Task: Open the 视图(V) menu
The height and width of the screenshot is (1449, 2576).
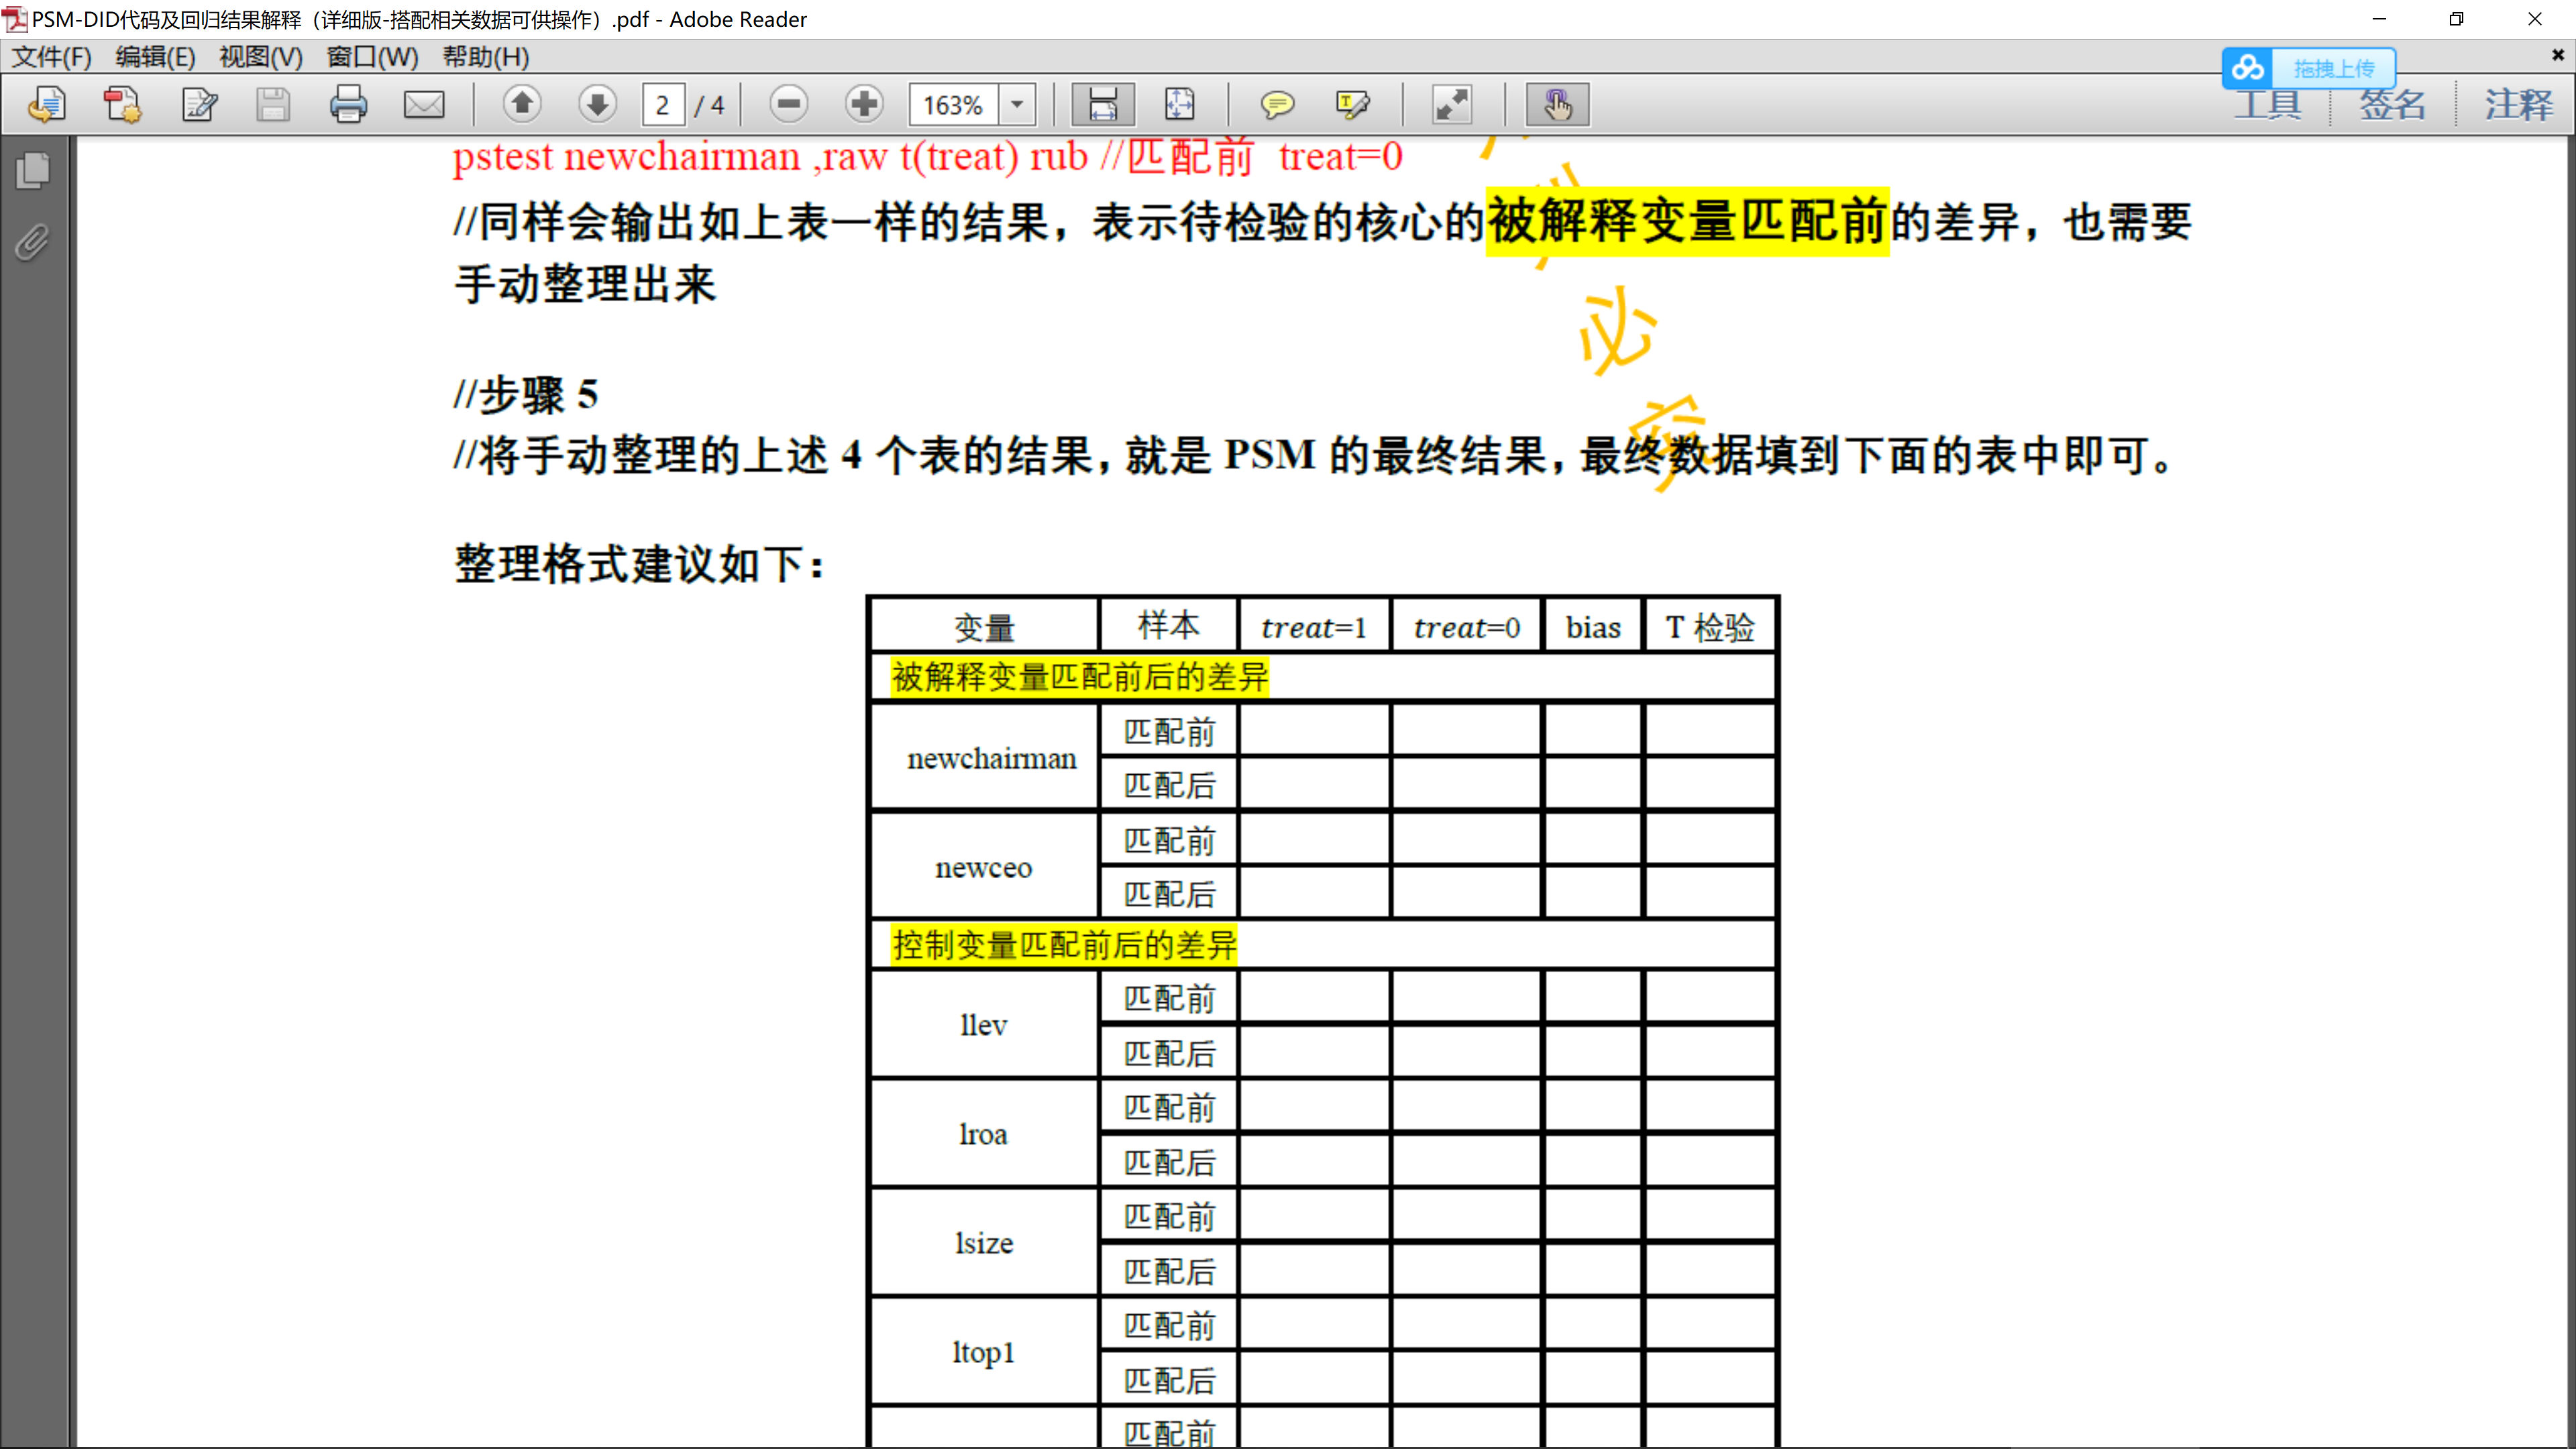Action: 260,57
